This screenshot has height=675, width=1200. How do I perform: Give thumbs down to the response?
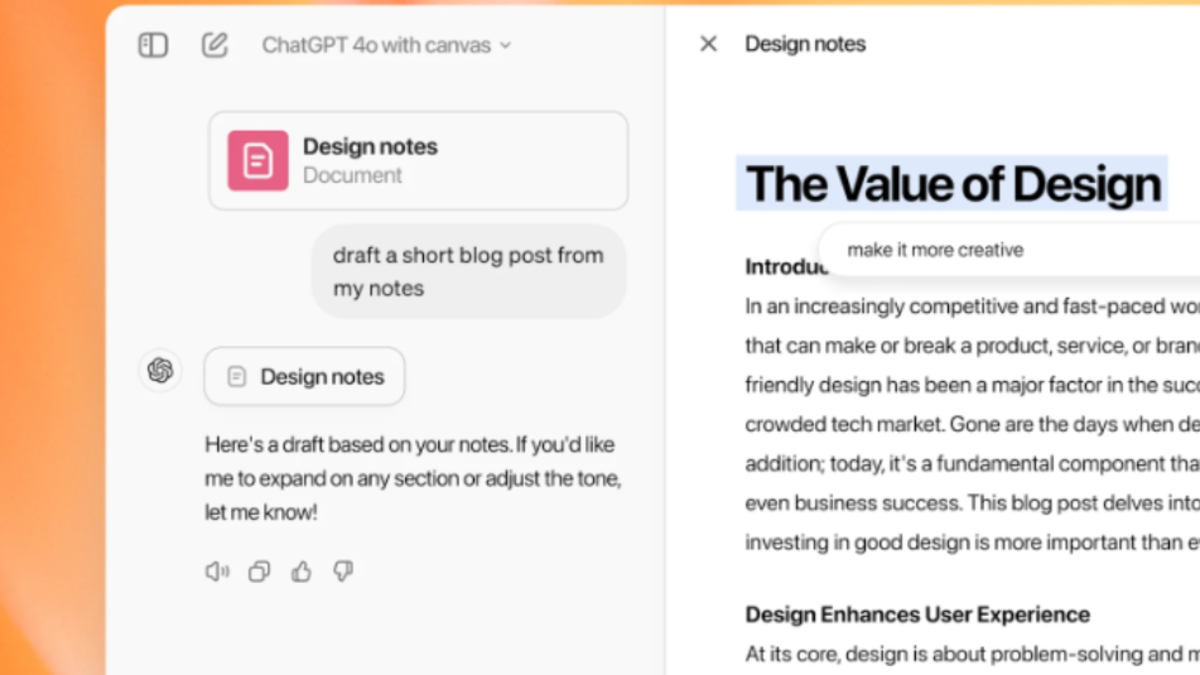pos(343,571)
